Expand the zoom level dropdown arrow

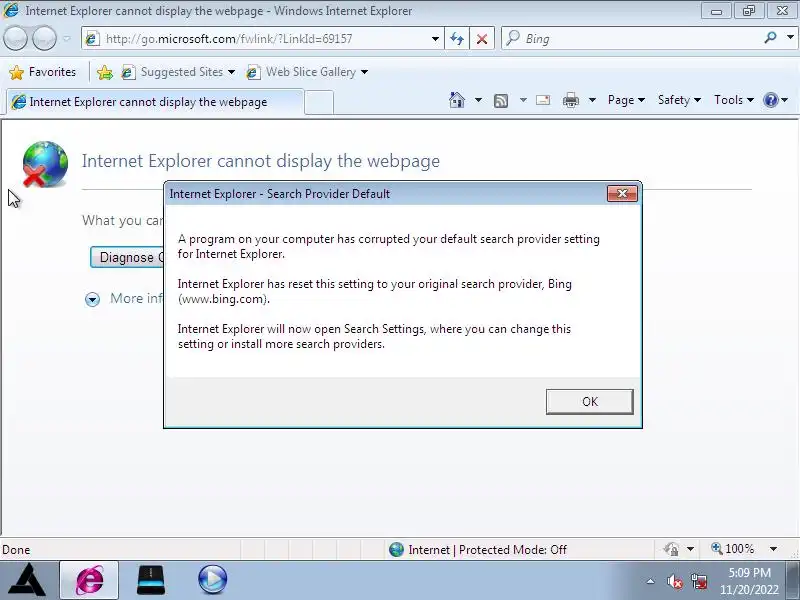pos(773,549)
